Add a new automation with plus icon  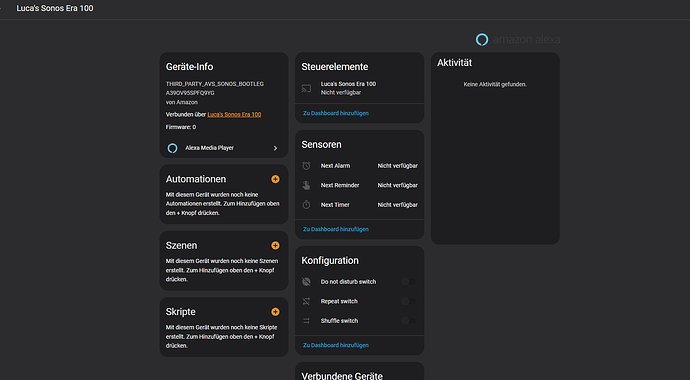click(275, 179)
